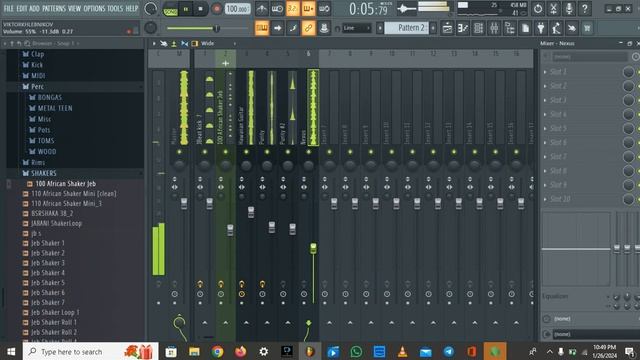Mute the 100 African Shaker Jeb track LED
This screenshot has width=640, height=360.
225,152
